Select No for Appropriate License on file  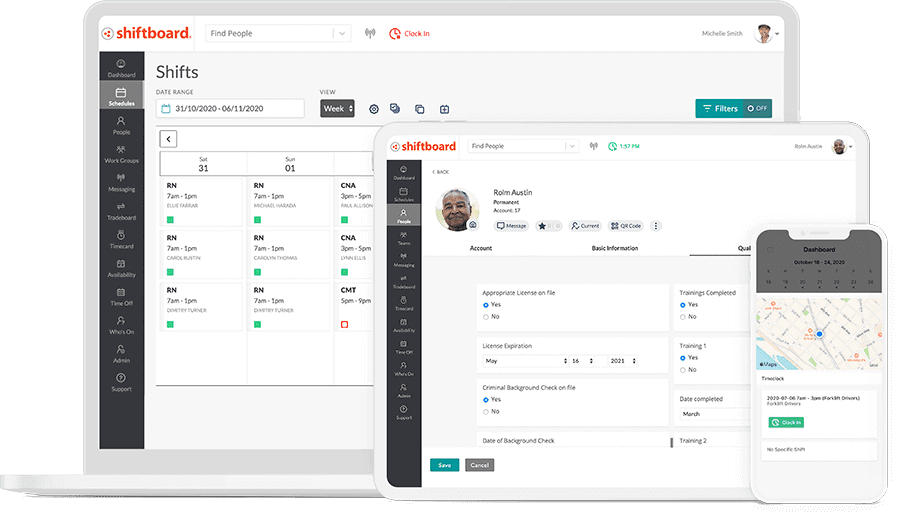(486, 317)
